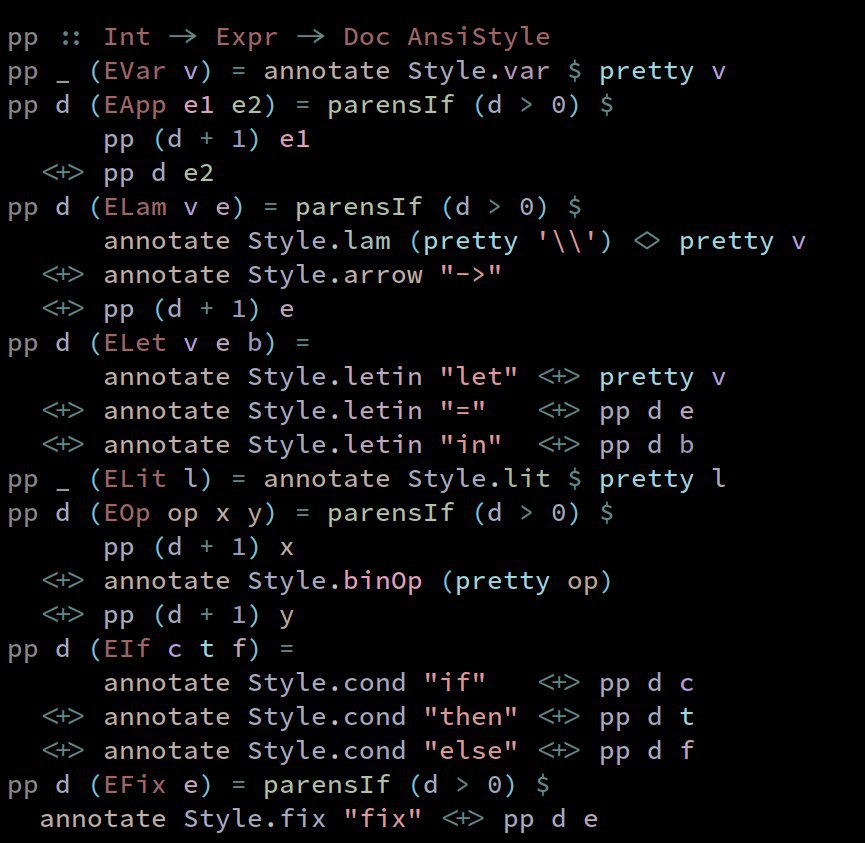865x843 pixels.
Task: Click variable "b" in "pp d b"
Action: 686,445
